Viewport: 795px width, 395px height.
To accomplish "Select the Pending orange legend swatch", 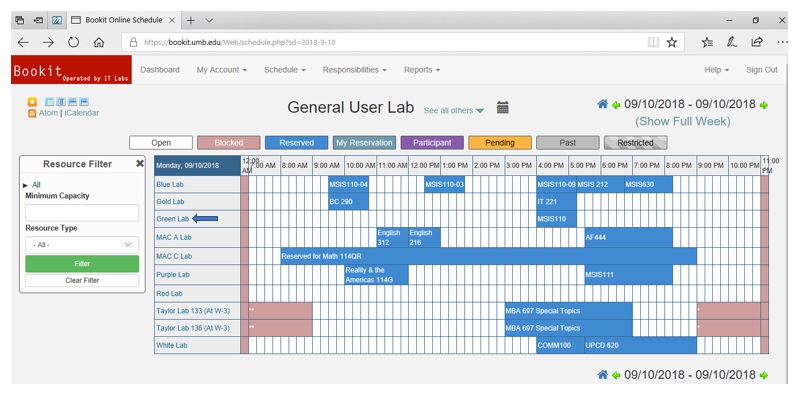I will point(500,142).
